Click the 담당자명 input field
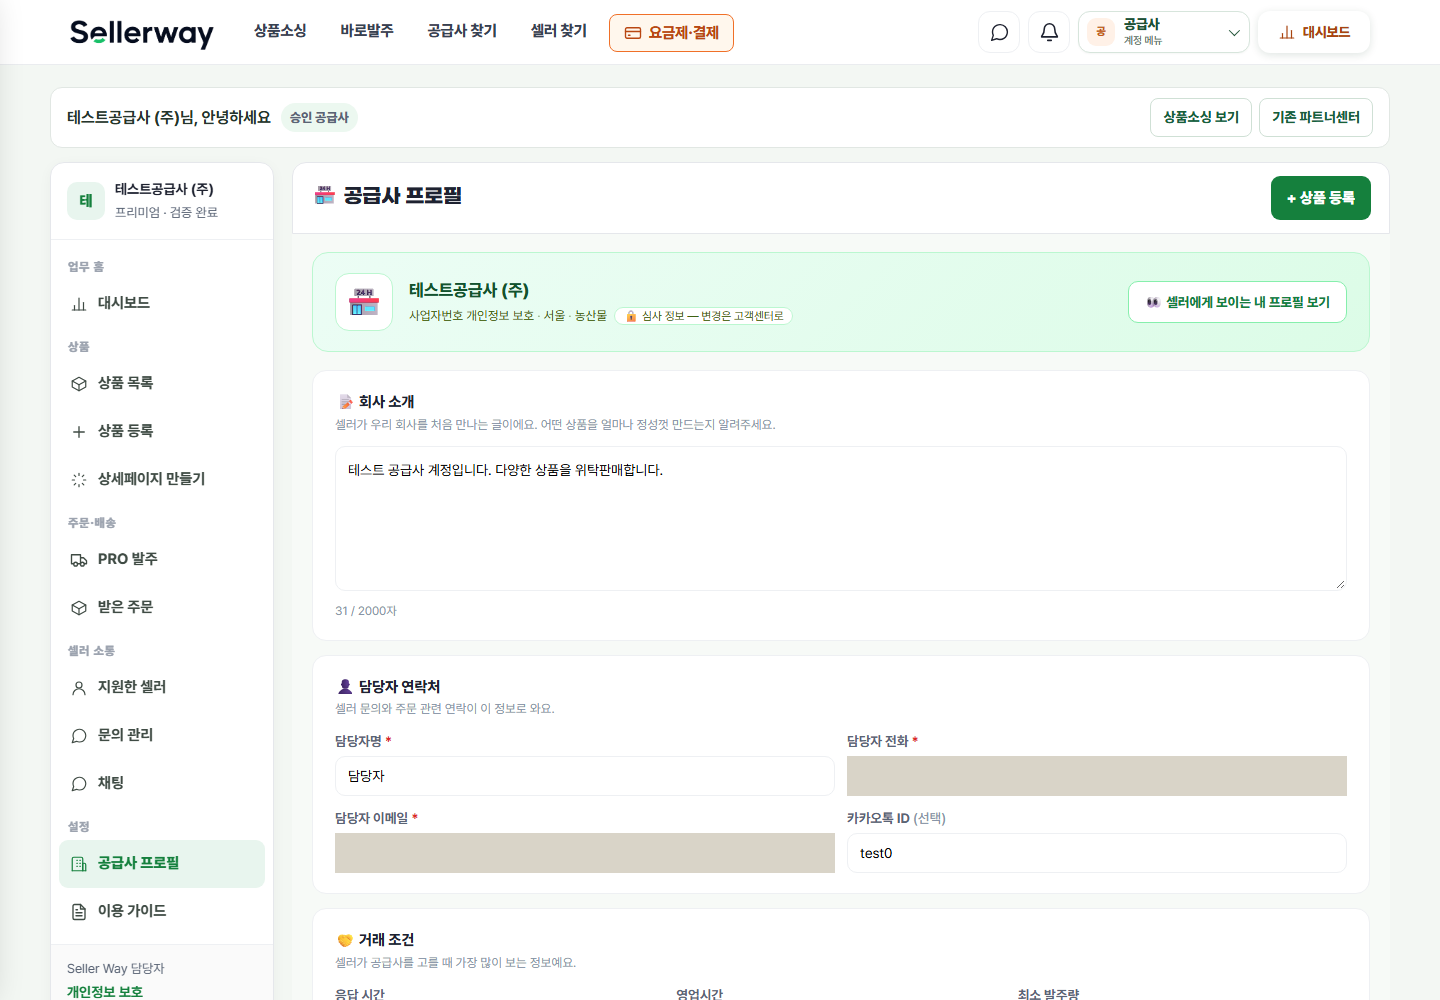Screen dimensions: 1440x1000 pos(585,776)
